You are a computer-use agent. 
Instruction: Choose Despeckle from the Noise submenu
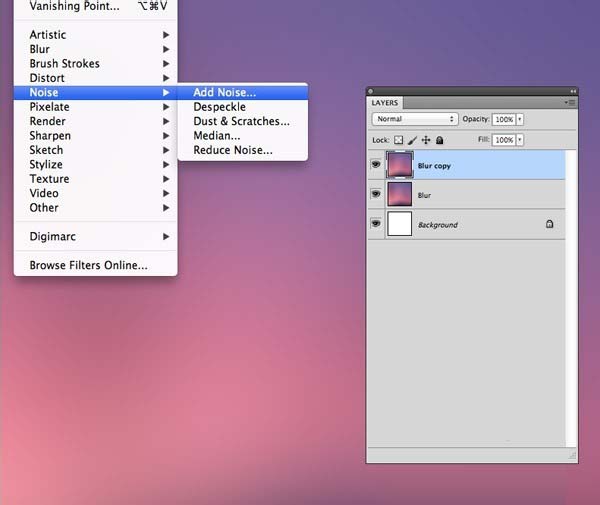(x=243, y=107)
